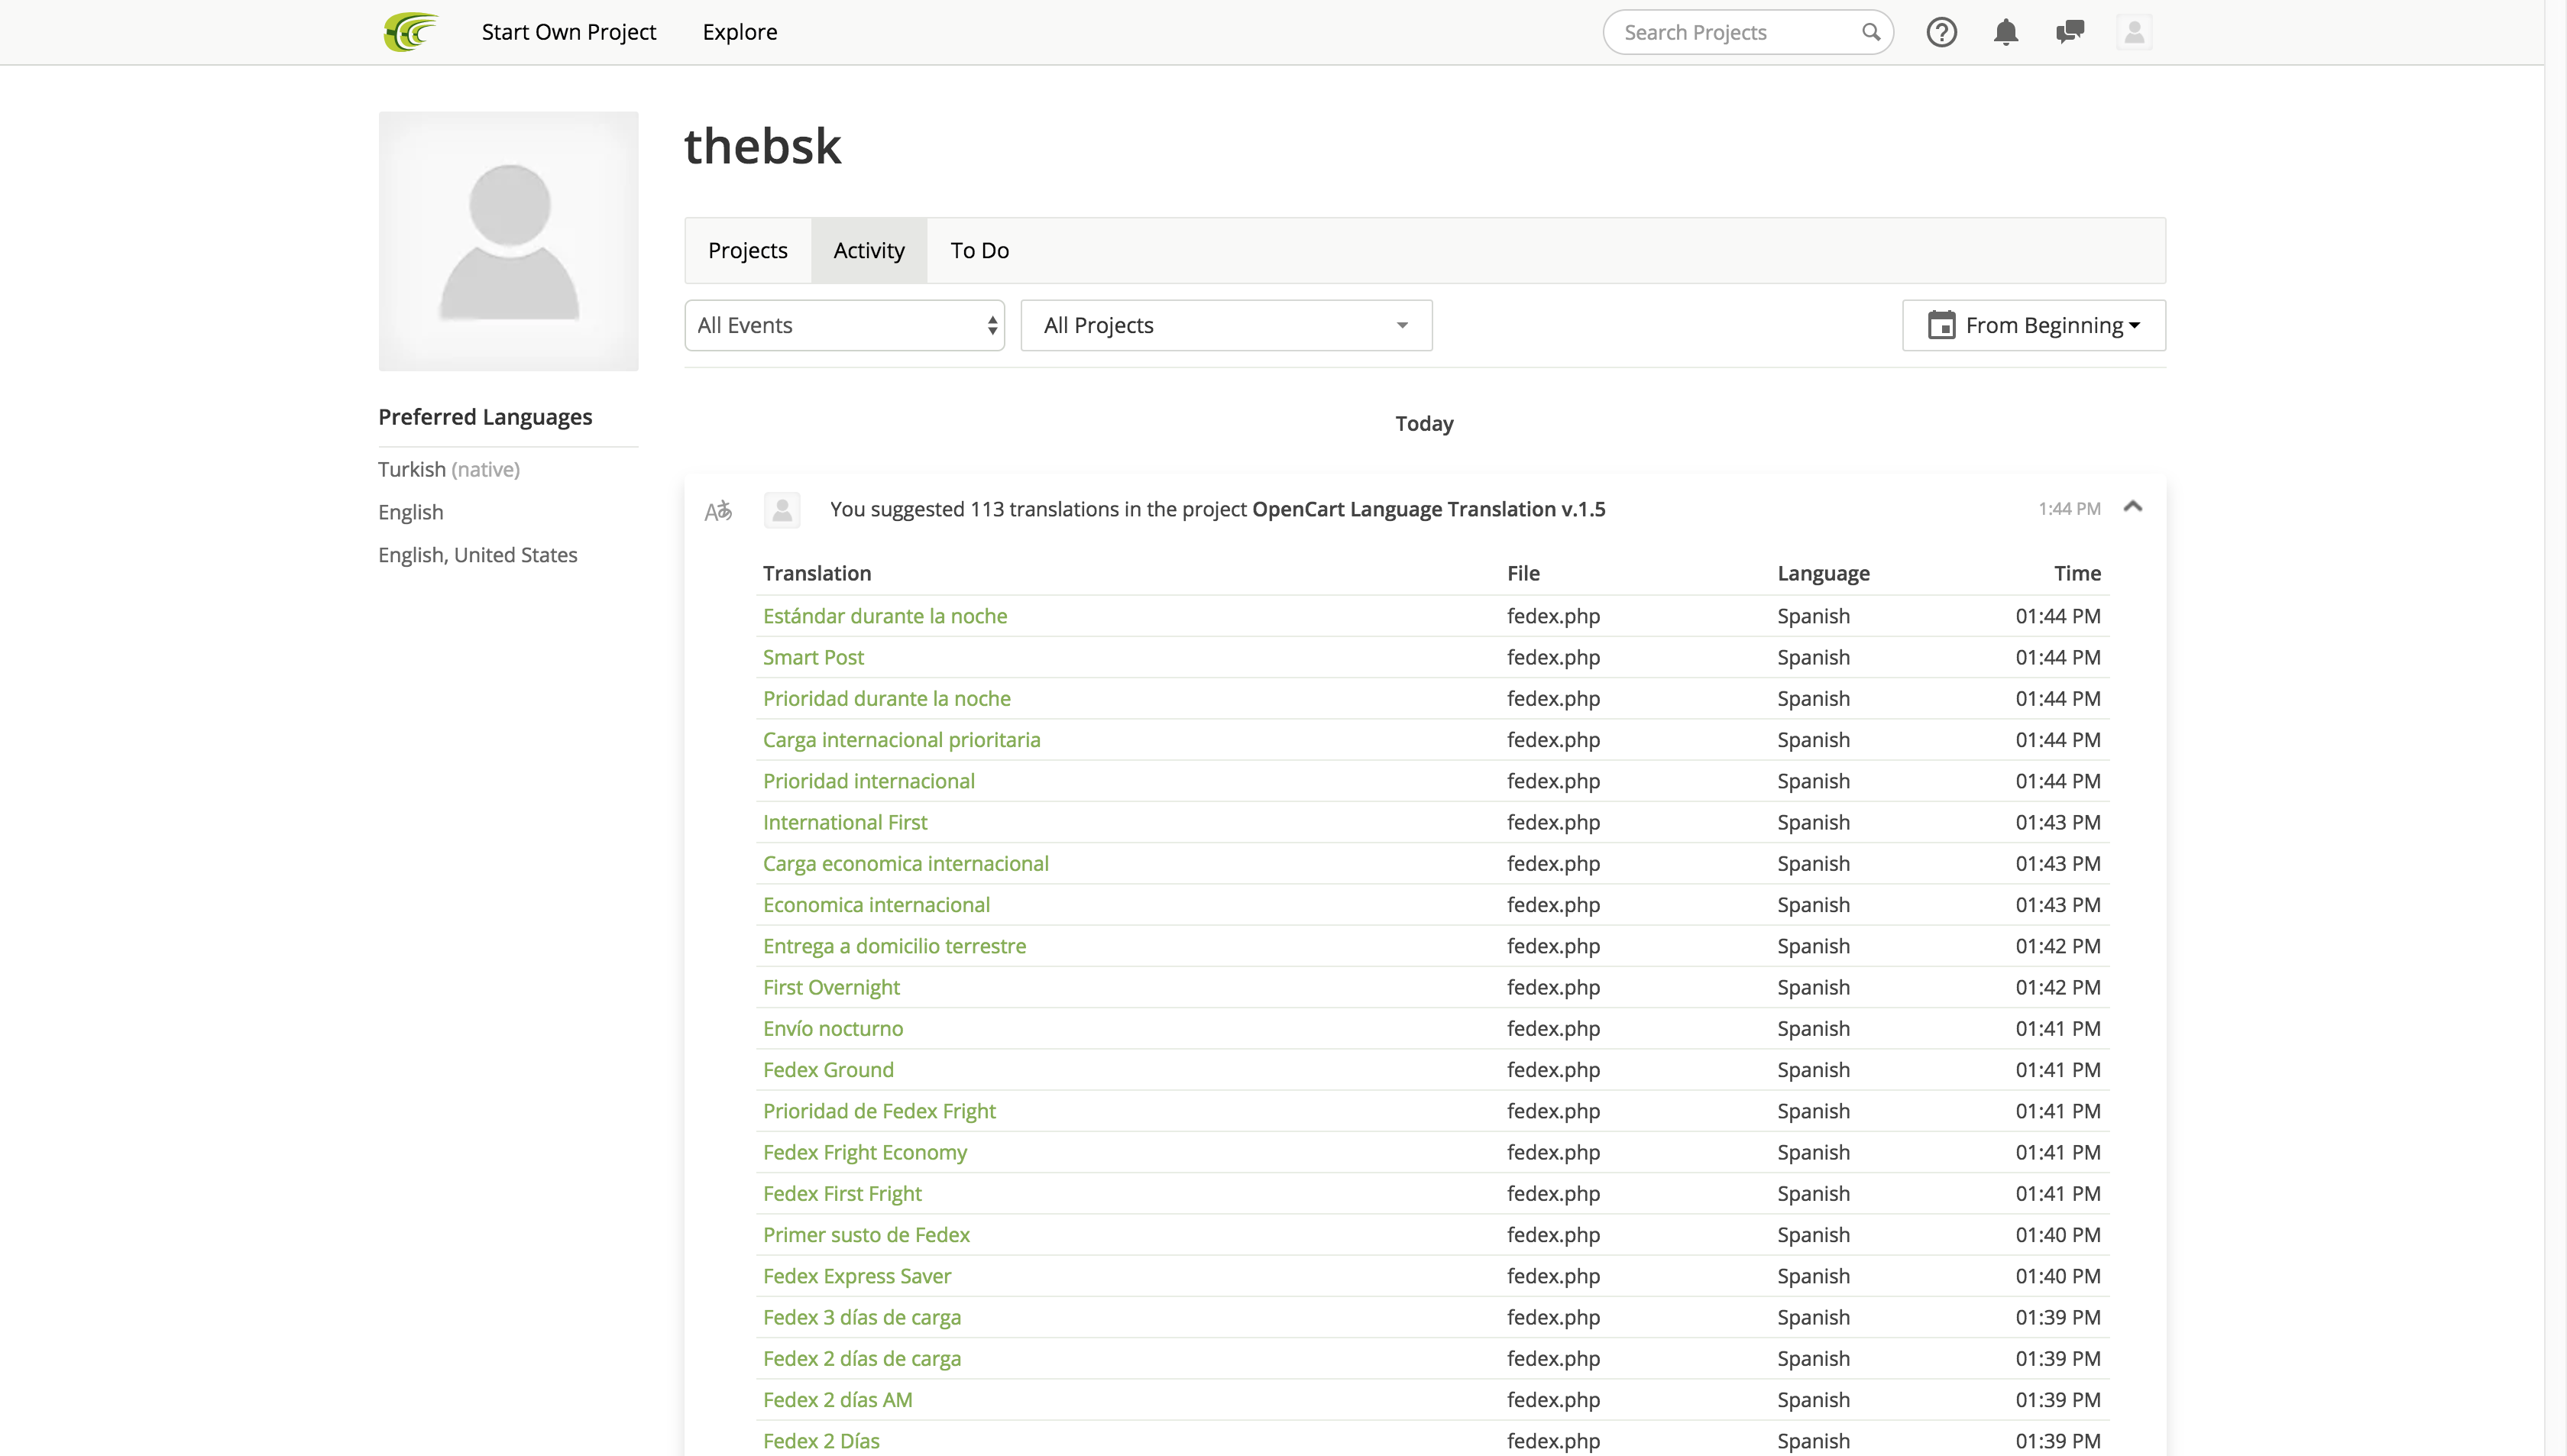Viewport: 2567px width, 1456px height.
Task: Open translation 'Estándar durante la noche'
Action: click(x=884, y=616)
